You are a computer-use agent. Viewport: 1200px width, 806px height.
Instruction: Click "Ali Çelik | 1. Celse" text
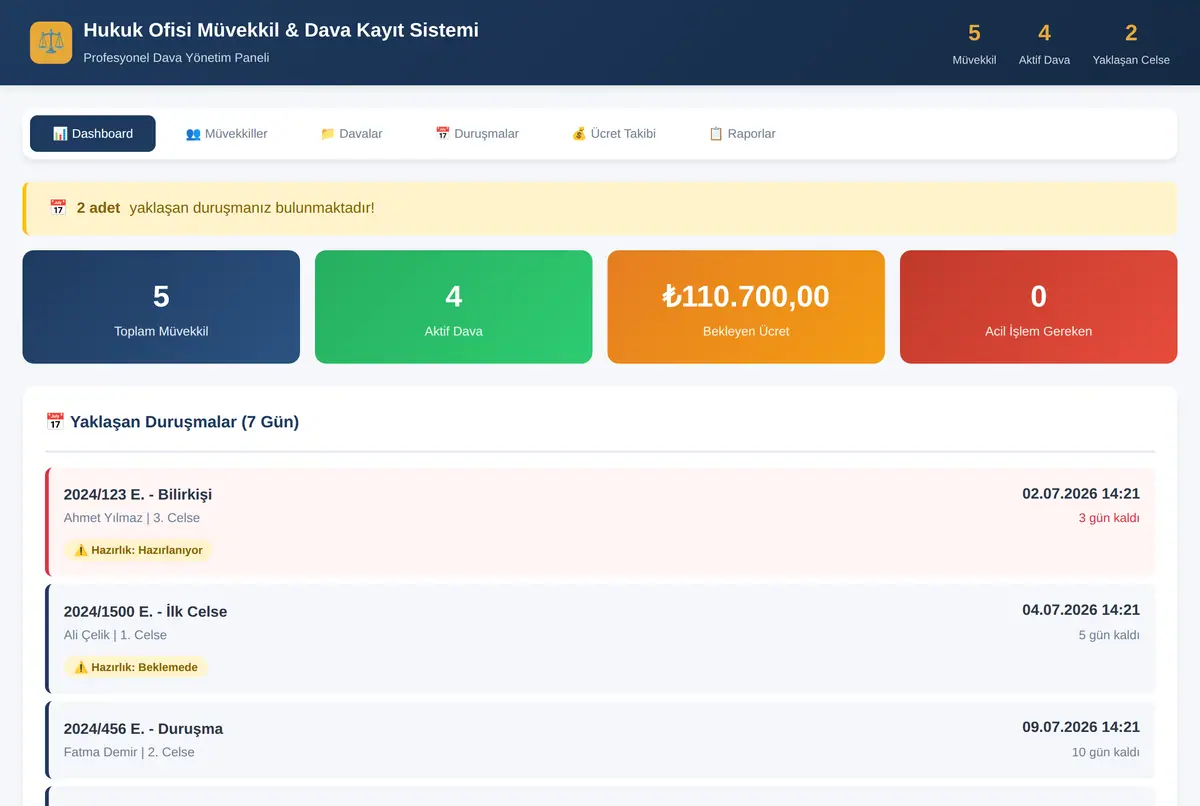pyautogui.click(x=115, y=635)
